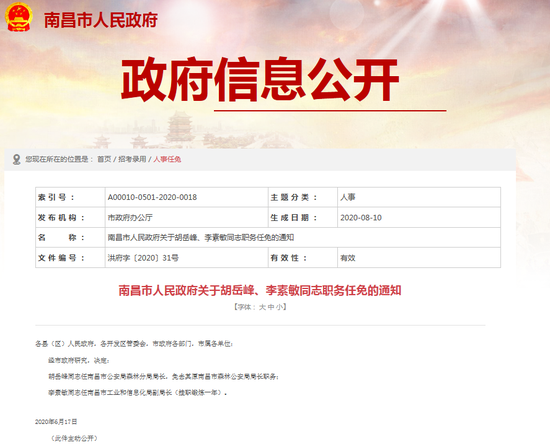Select the document name in table row
This screenshot has width=550, height=445.
click(201, 238)
